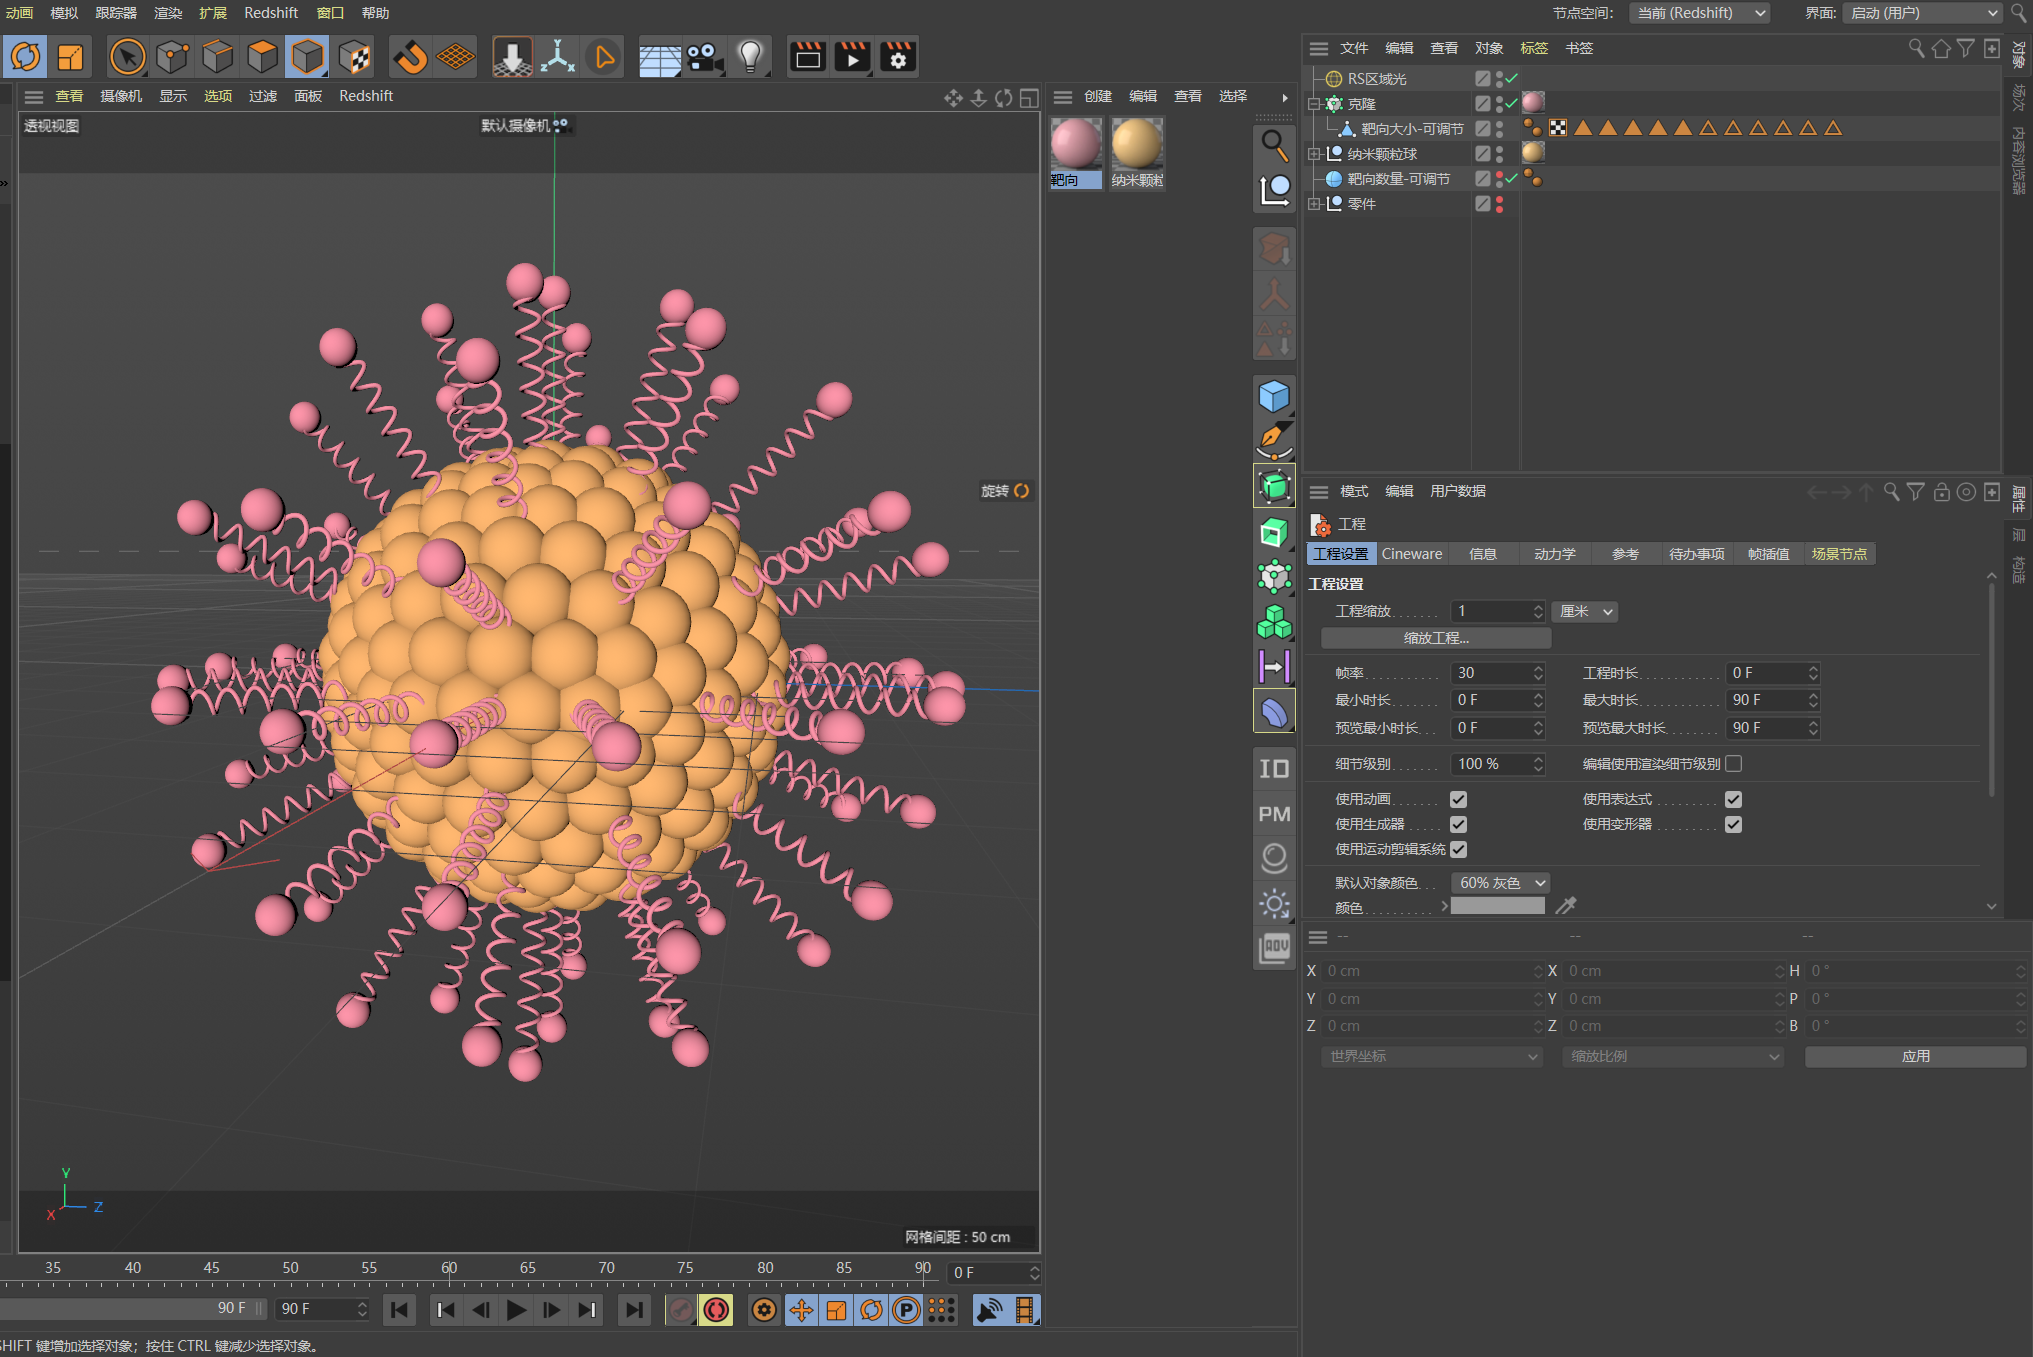Toggle the 使用生成器 checkbox
The width and height of the screenshot is (2033, 1357).
[1458, 824]
